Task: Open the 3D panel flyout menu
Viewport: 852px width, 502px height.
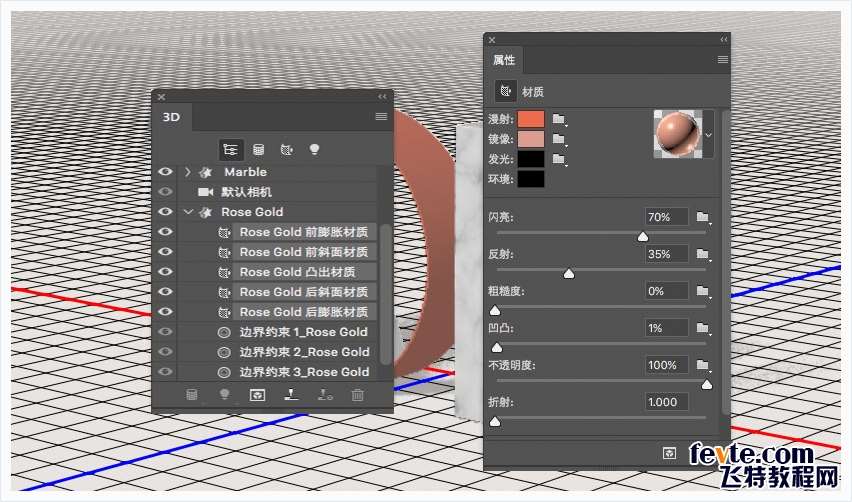Action: point(381,116)
